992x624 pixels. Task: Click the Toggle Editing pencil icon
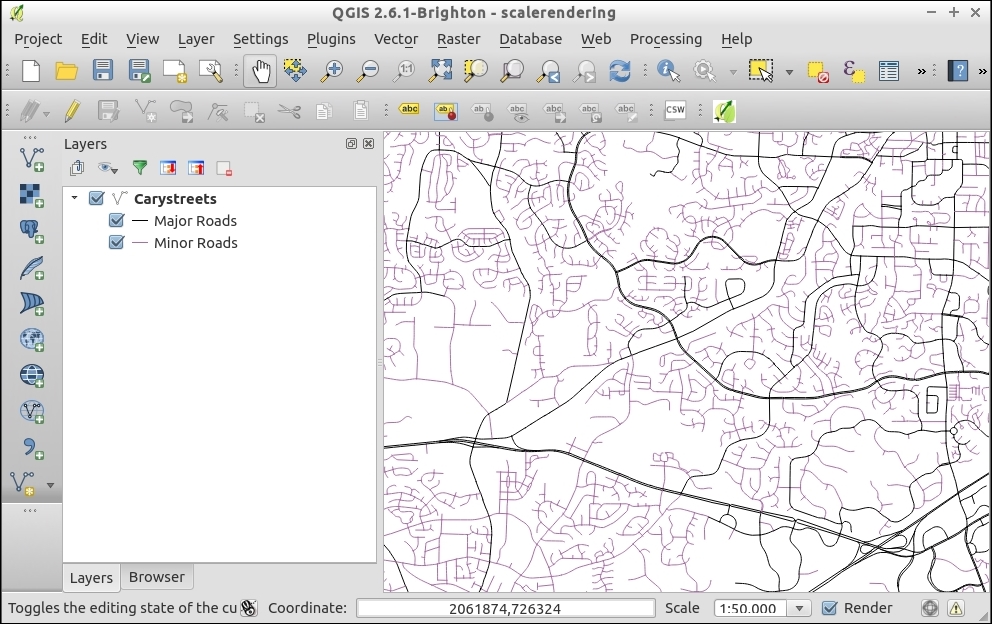coord(72,111)
